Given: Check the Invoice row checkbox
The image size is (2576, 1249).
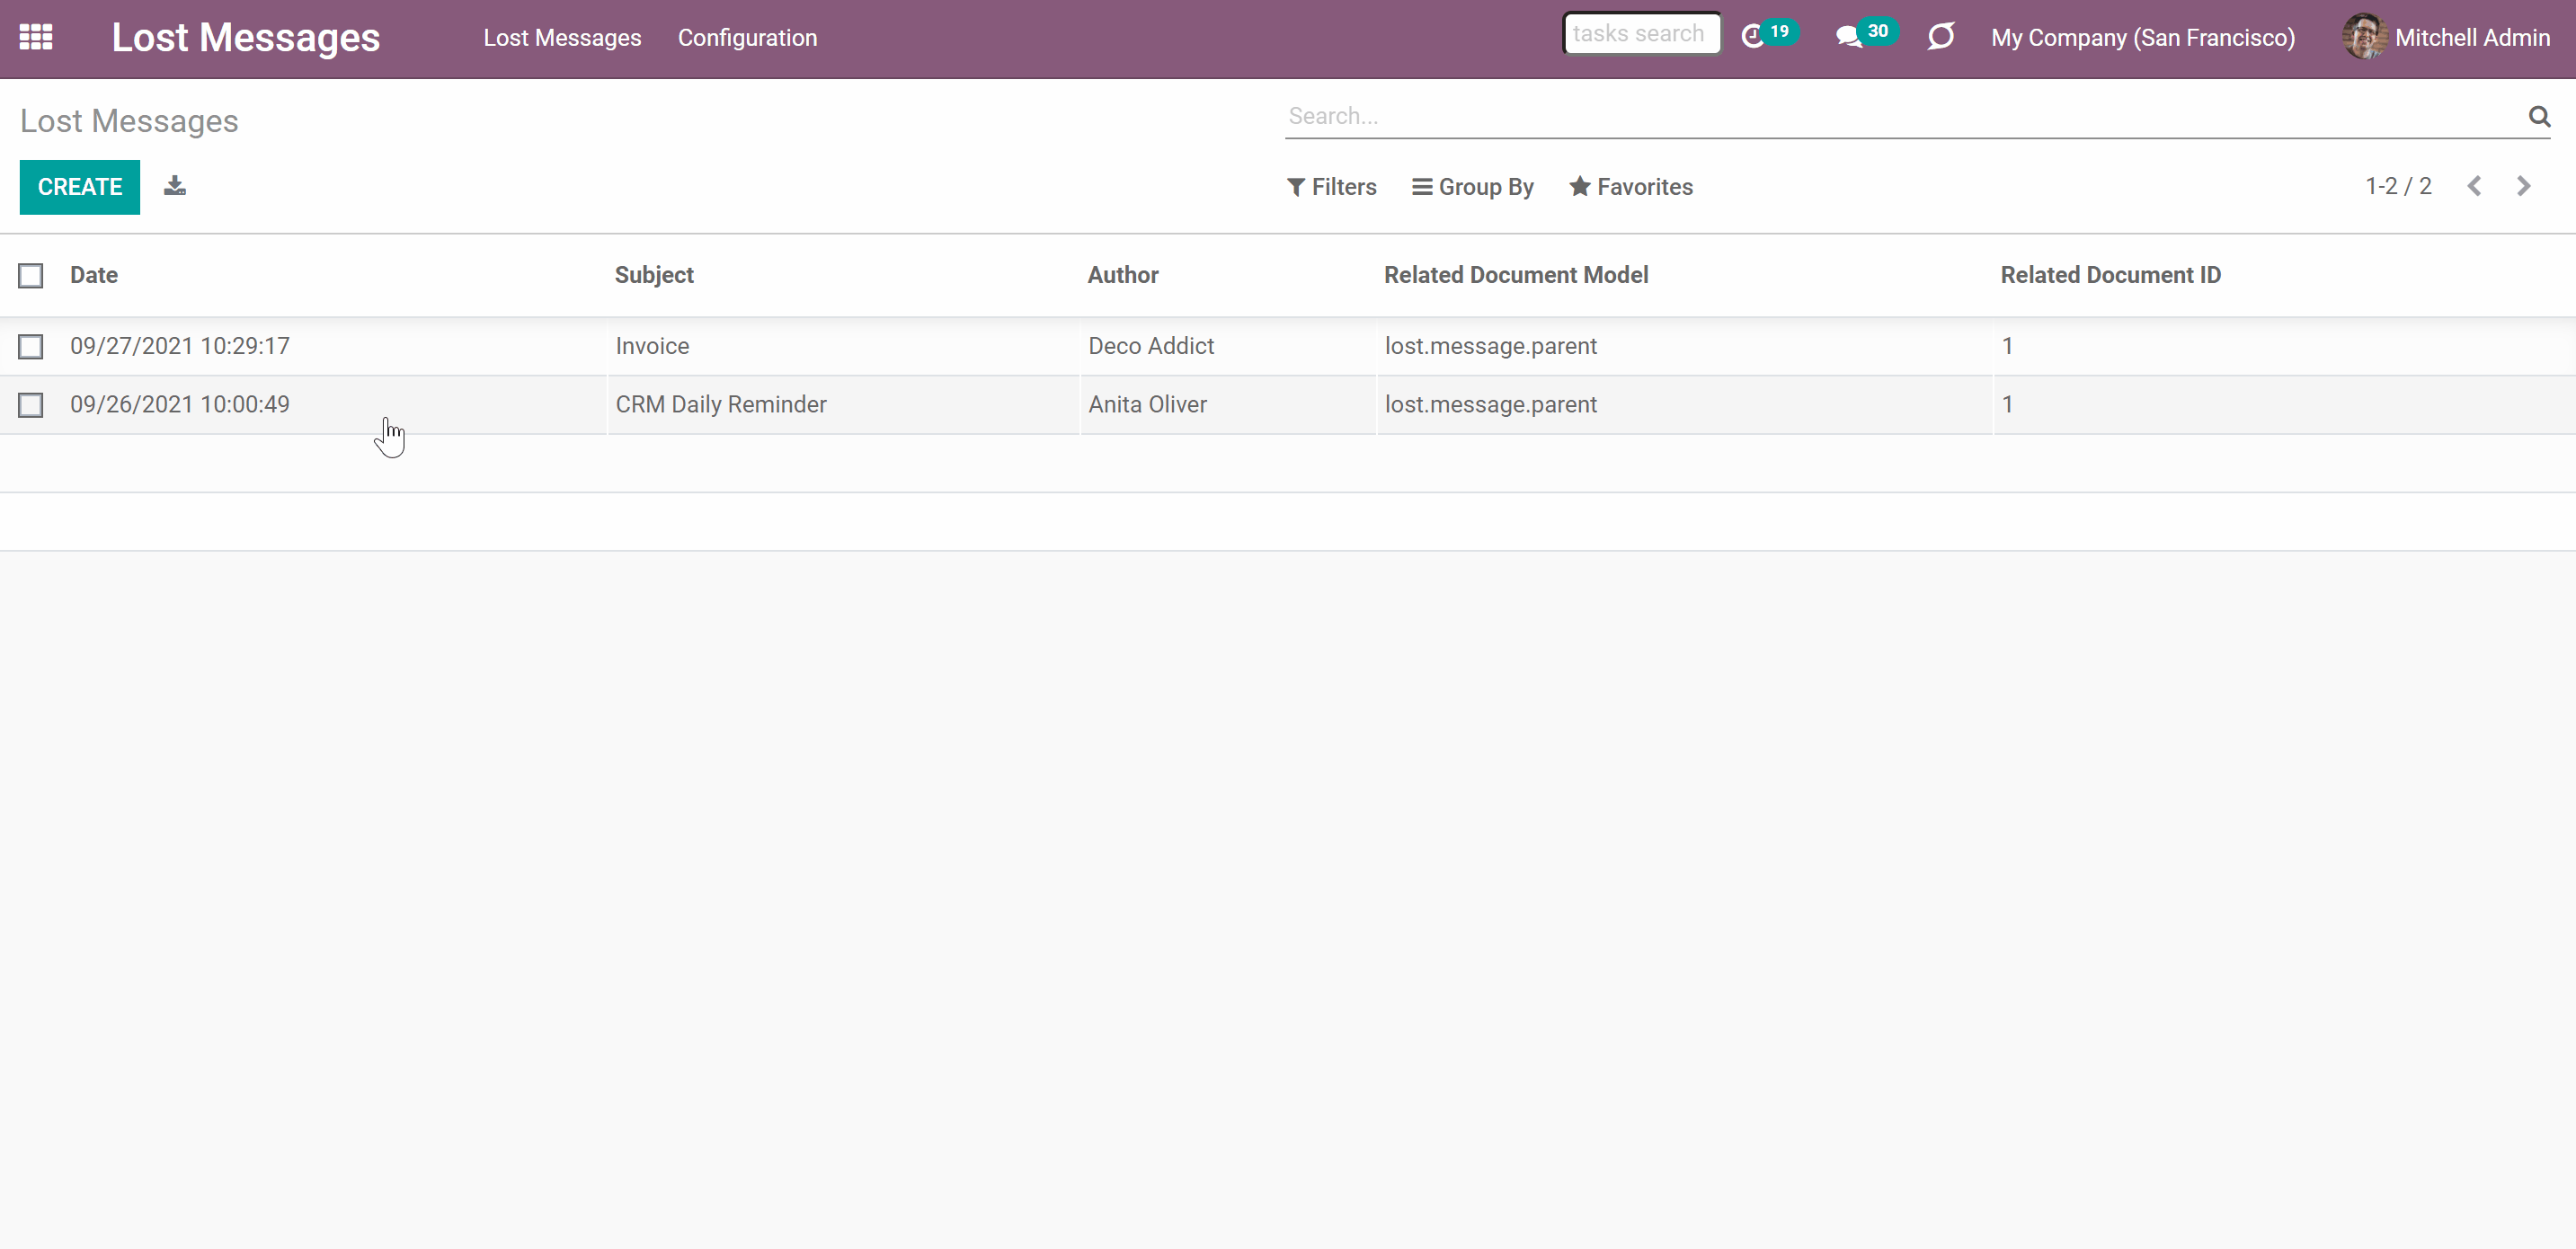Looking at the screenshot, I should (31, 346).
